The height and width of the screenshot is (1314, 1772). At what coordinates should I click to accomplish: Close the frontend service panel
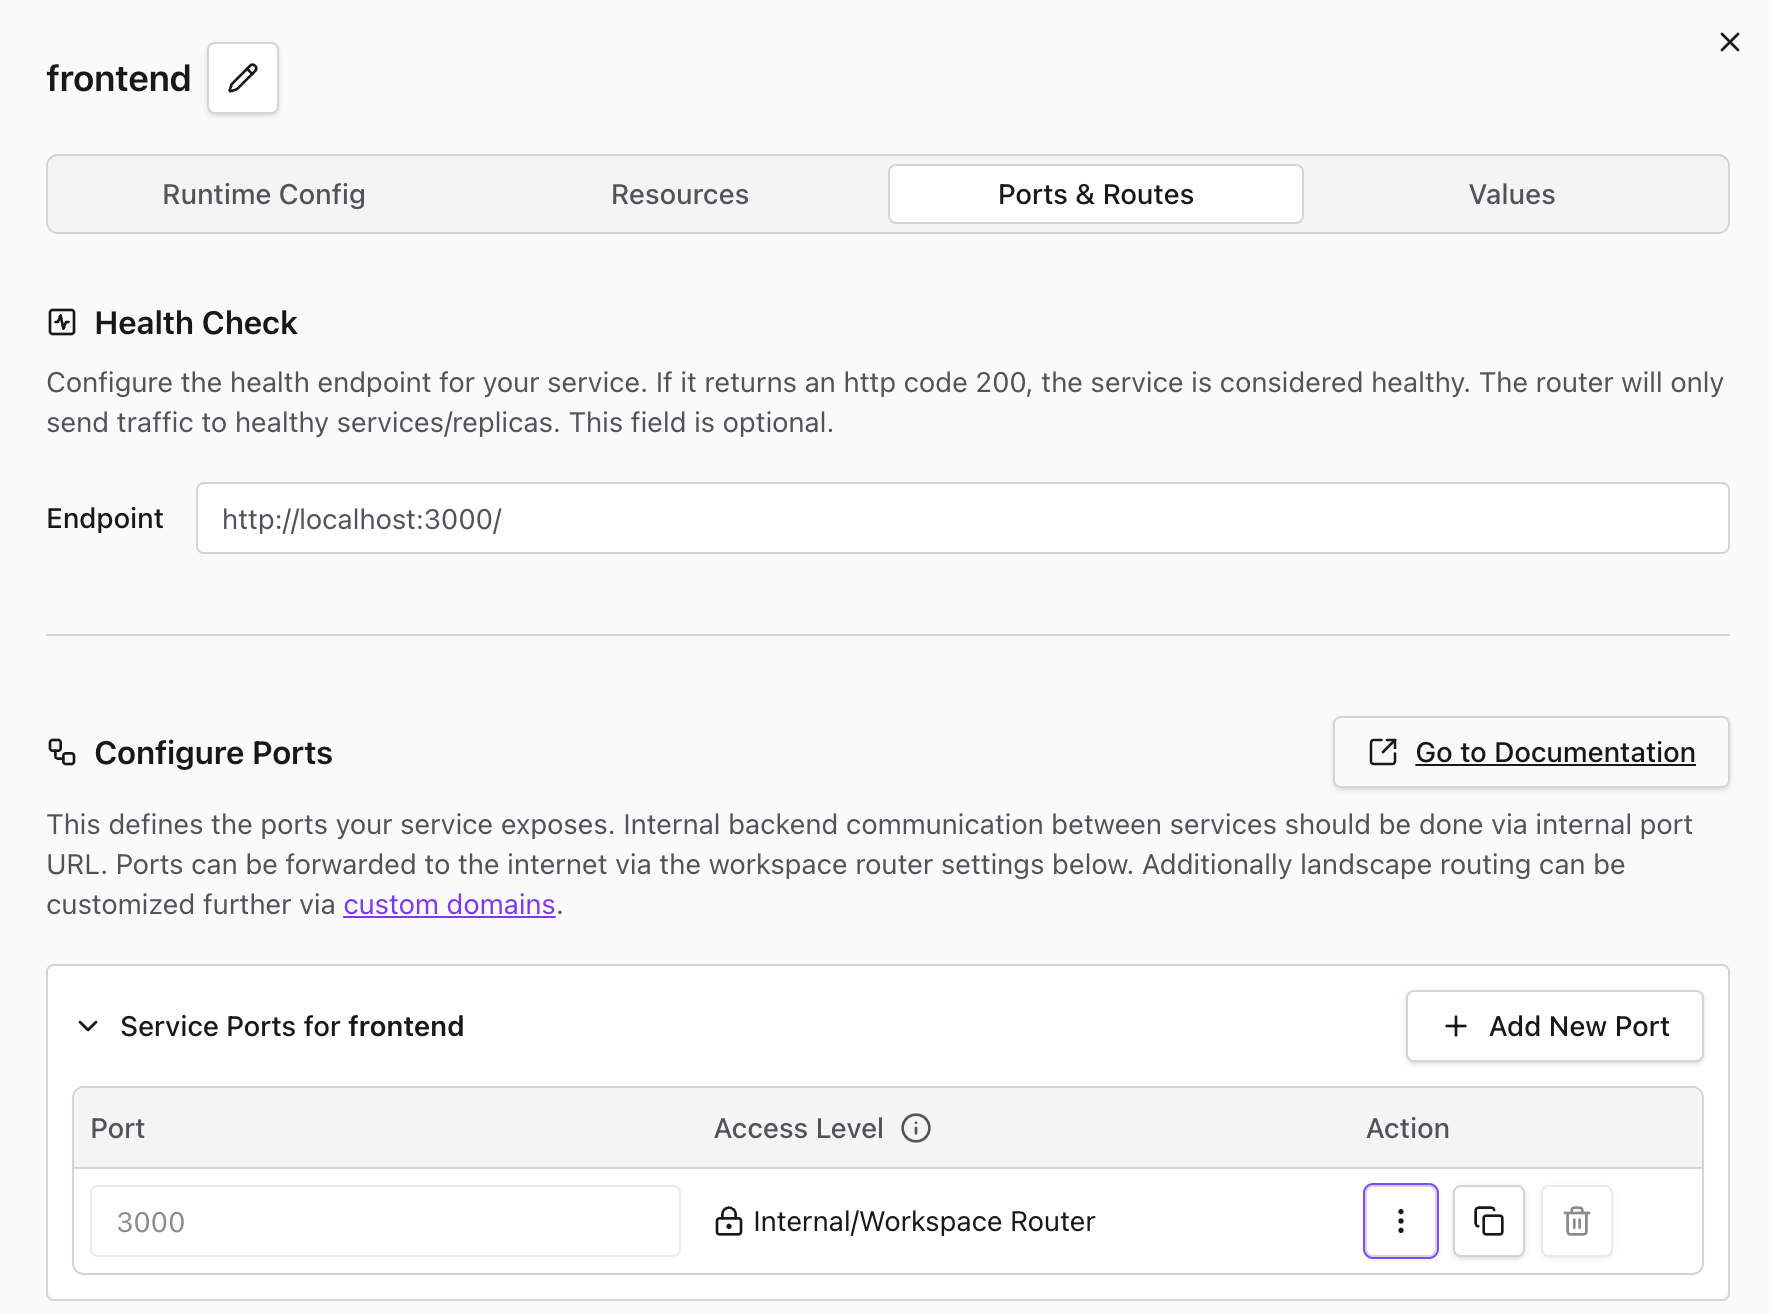pos(1729,42)
